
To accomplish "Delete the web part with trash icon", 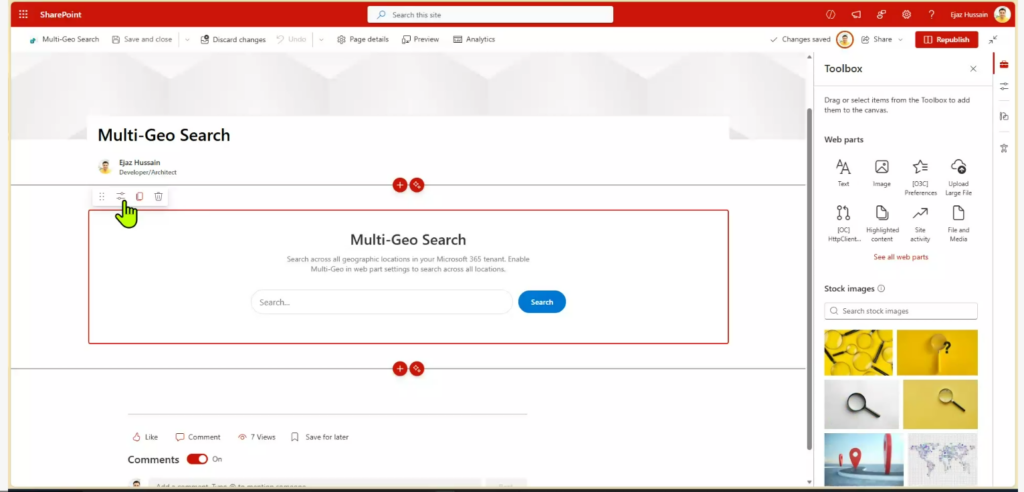I will coord(158,197).
